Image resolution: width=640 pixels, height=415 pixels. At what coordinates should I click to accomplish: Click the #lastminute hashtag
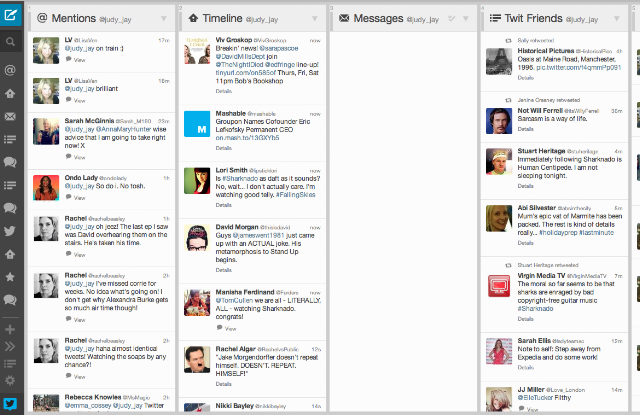pyautogui.click(x=597, y=233)
